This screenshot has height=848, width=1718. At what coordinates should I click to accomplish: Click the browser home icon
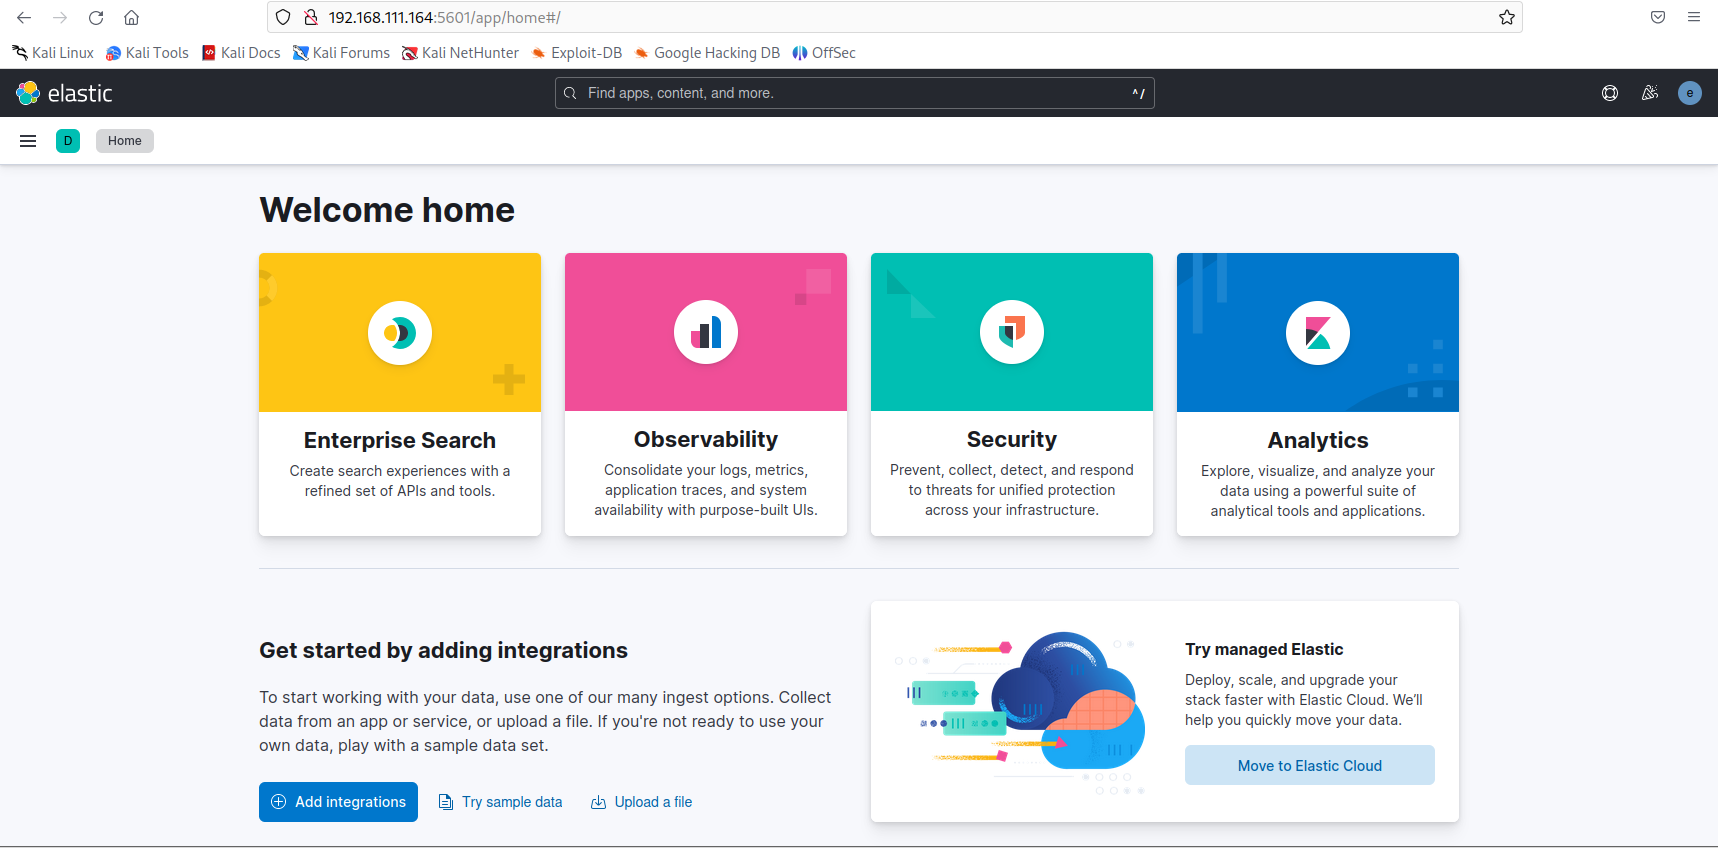[131, 17]
